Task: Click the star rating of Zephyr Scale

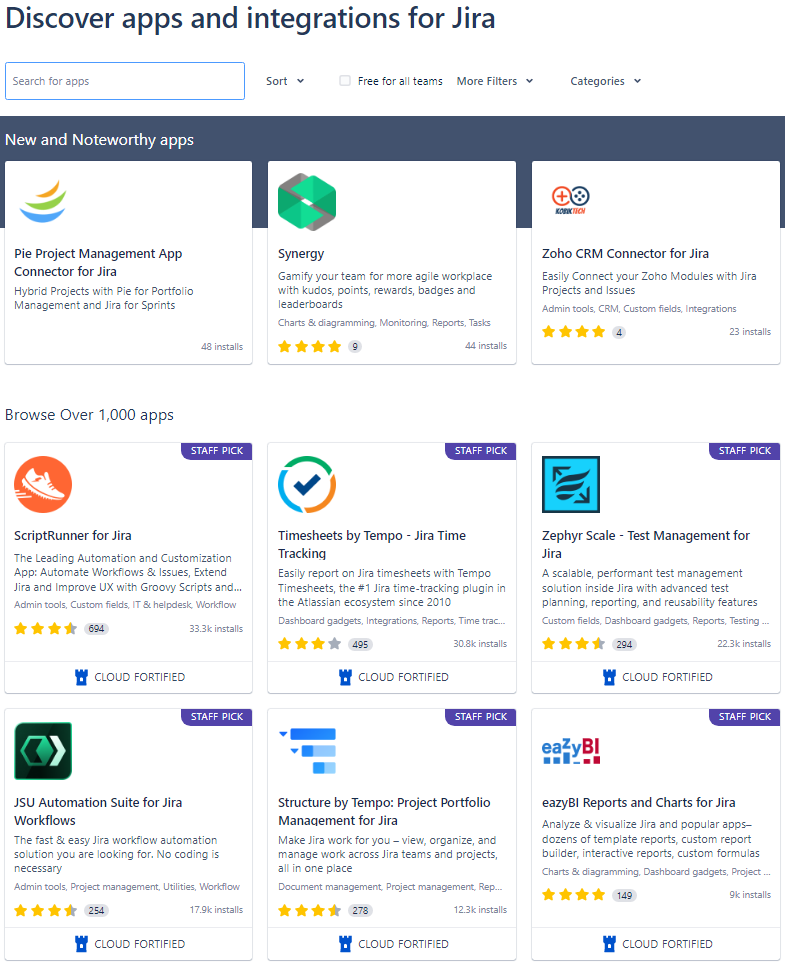Action: [573, 644]
